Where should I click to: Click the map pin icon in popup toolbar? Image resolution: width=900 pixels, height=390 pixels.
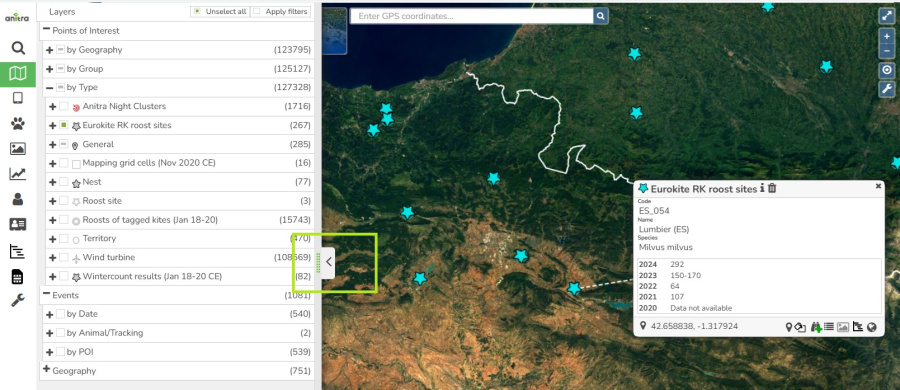click(789, 327)
